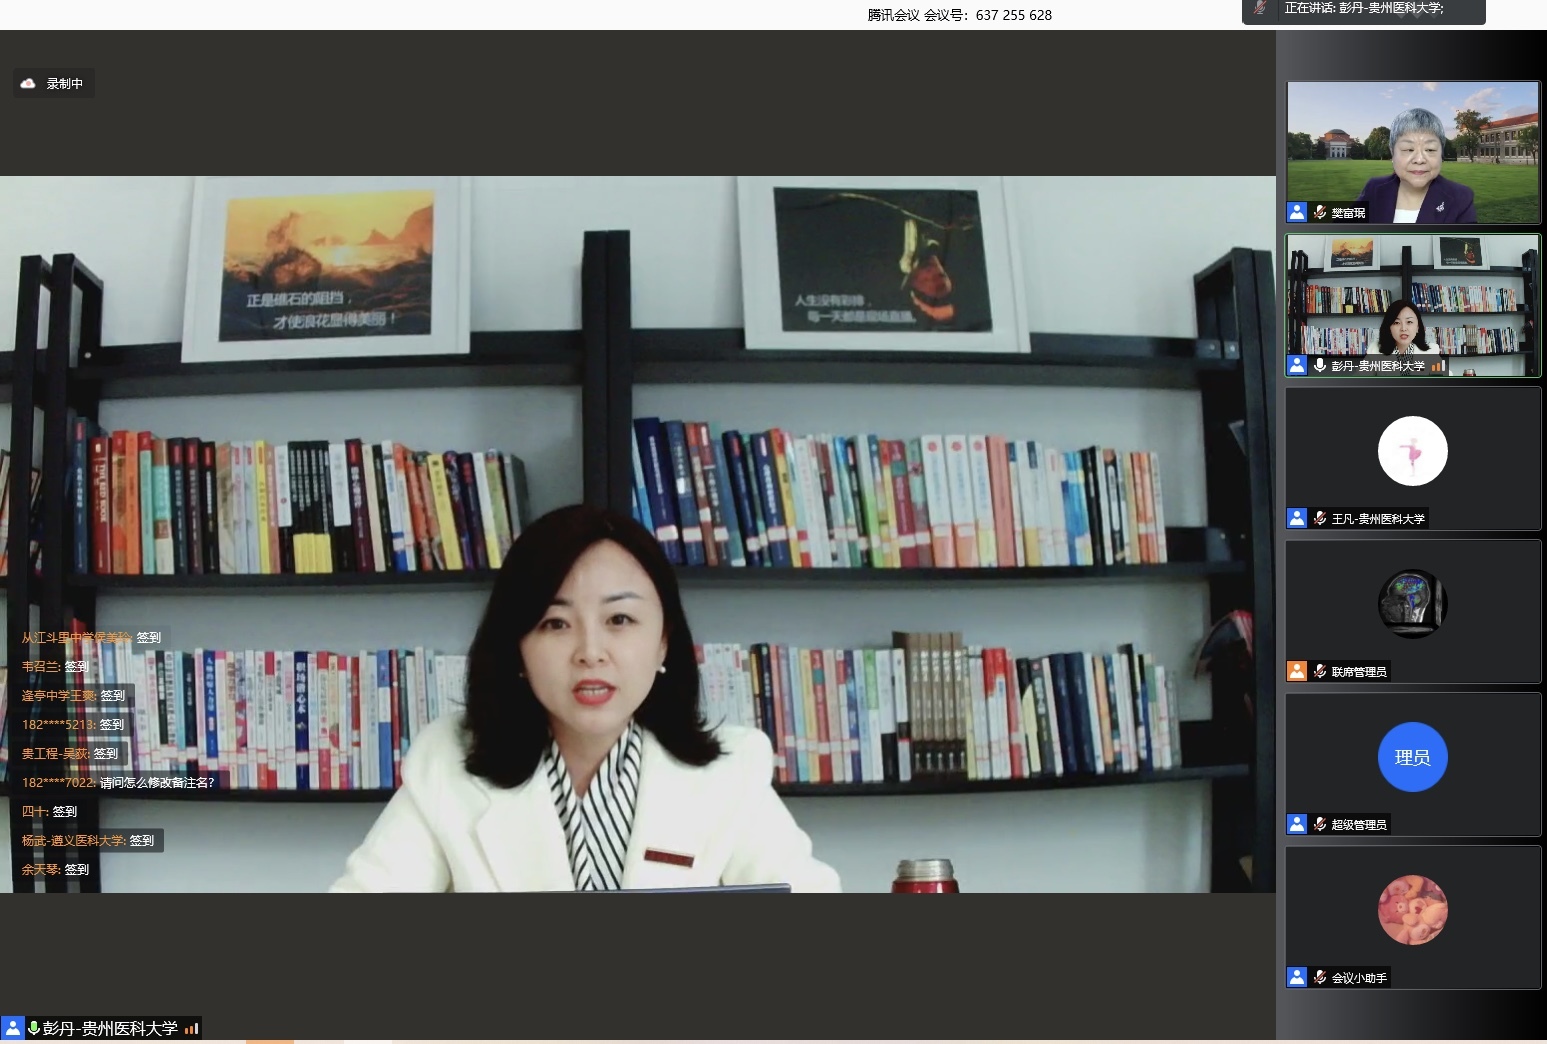Click the 杨武-遵义医科大学 chat message
The image size is (1547, 1044).
tap(88, 840)
